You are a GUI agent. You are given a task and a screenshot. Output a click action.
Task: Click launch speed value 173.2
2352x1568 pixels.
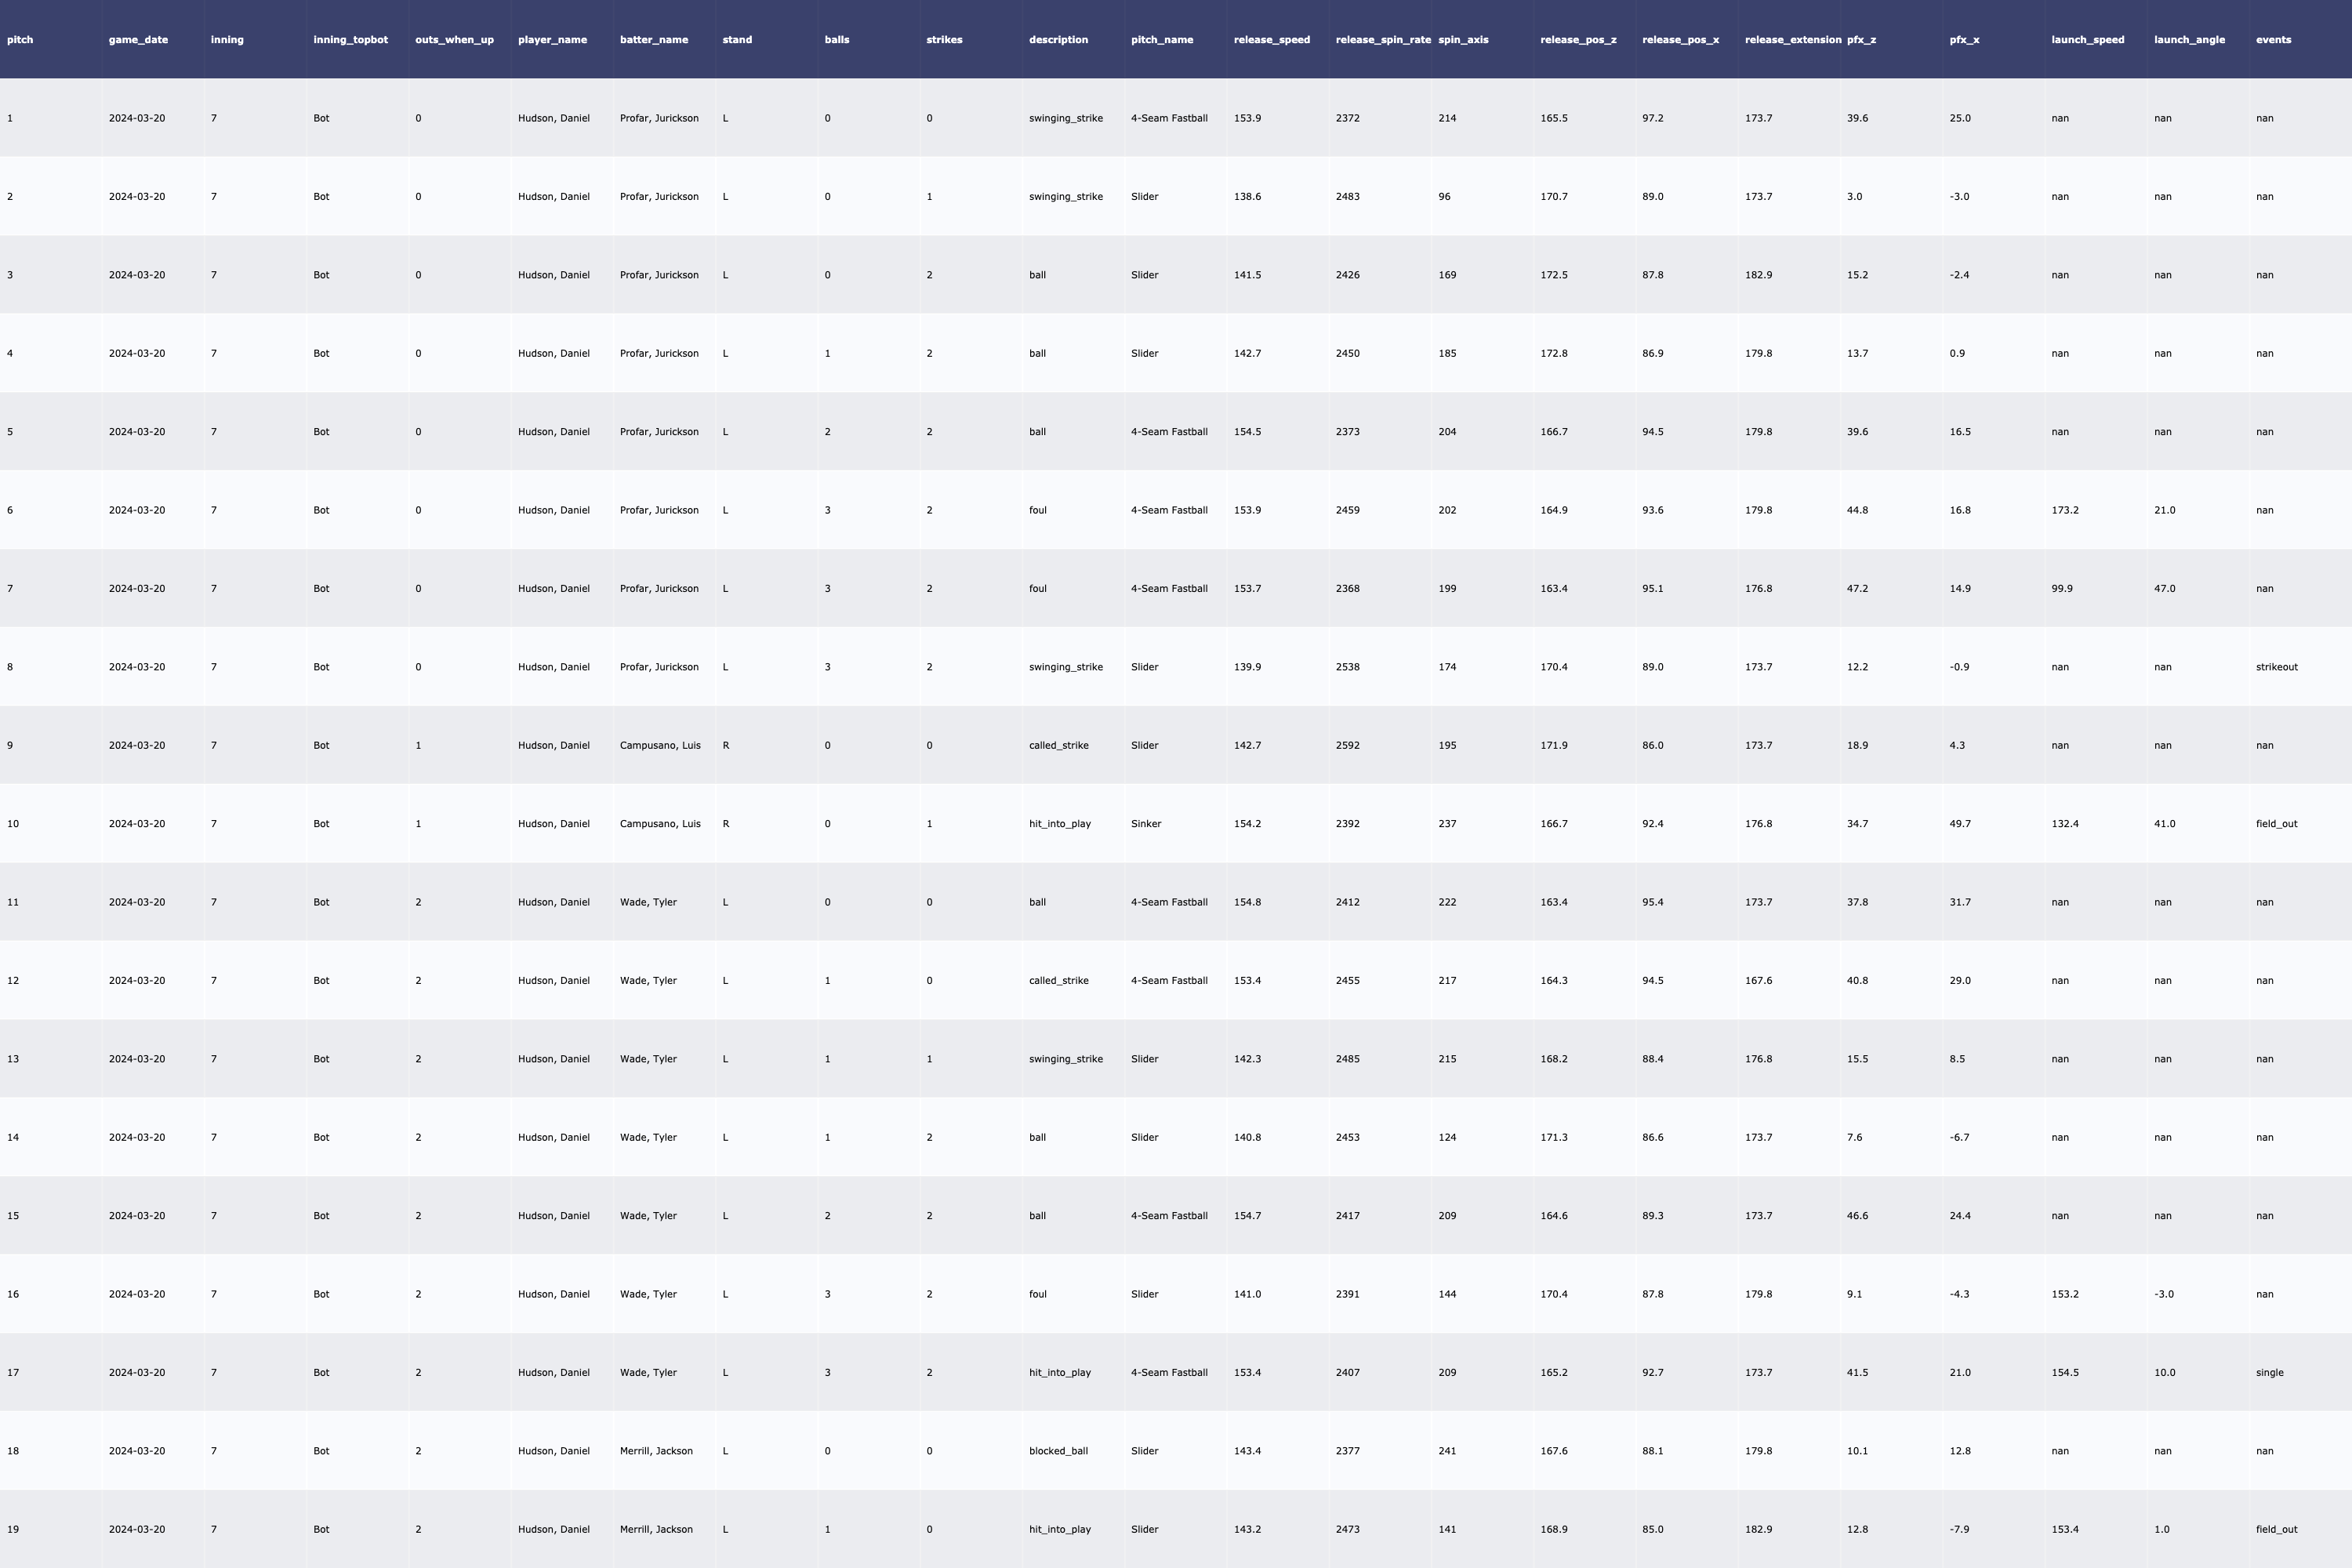pyautogui.click(x=2064, y=511)
